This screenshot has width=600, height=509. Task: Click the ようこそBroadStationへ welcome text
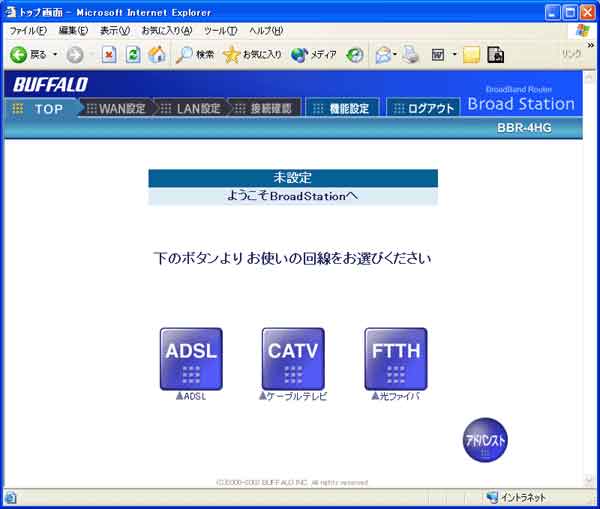point(293,196)
